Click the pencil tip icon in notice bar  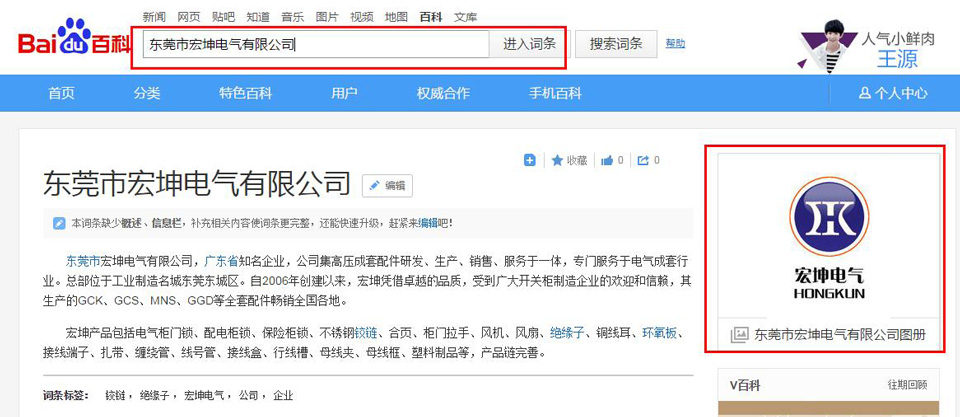pos(59,223)
